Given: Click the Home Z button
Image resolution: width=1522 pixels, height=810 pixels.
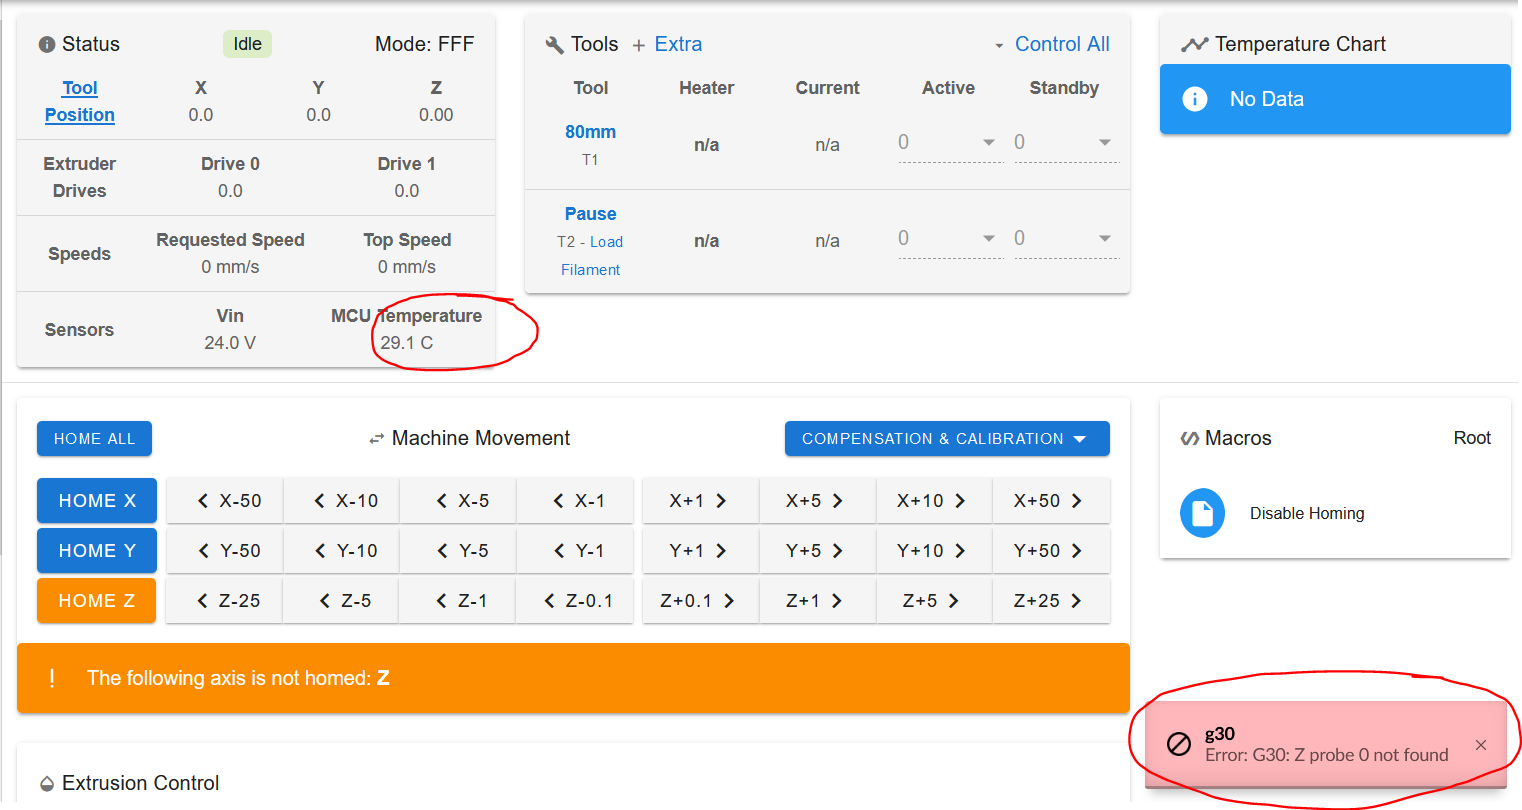Looking at the screenshot, I should (x=97, y=601).
